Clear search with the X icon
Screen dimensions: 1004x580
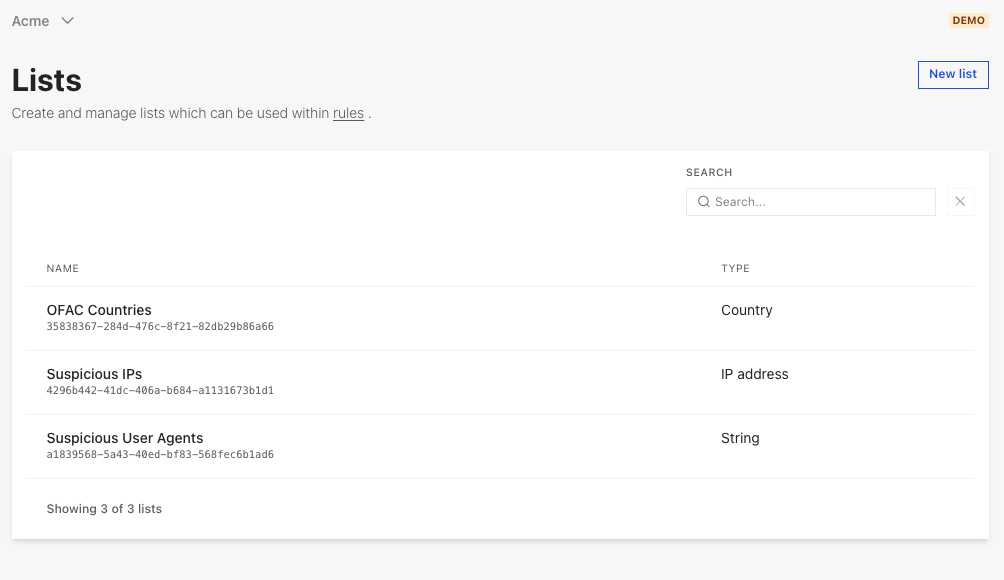coord(960,202)
